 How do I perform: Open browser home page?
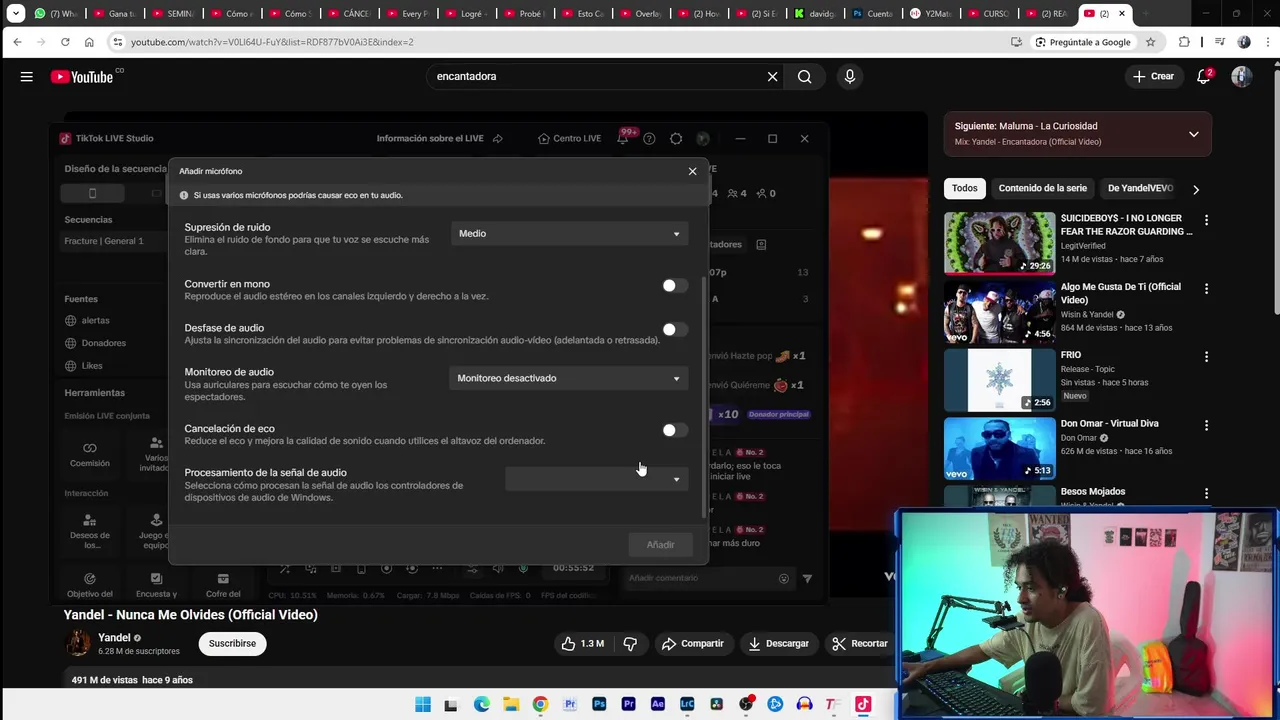[x=89, y=42]
